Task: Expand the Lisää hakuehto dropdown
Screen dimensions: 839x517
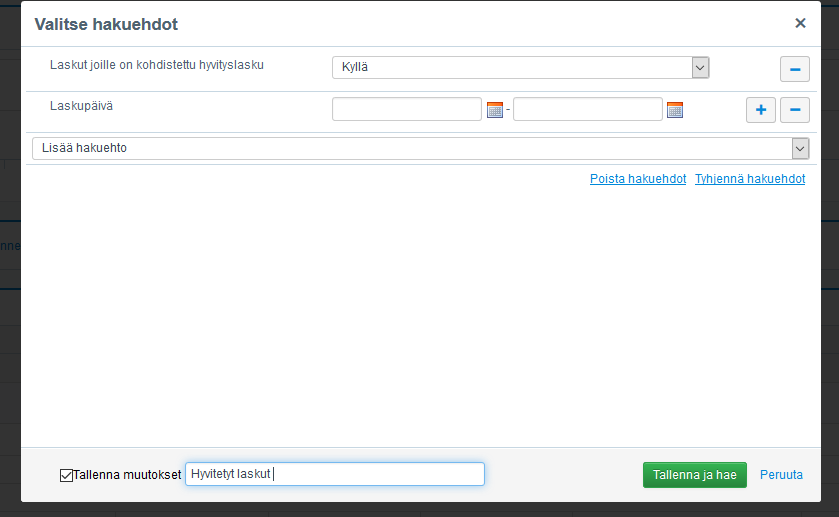Action: 420,148
